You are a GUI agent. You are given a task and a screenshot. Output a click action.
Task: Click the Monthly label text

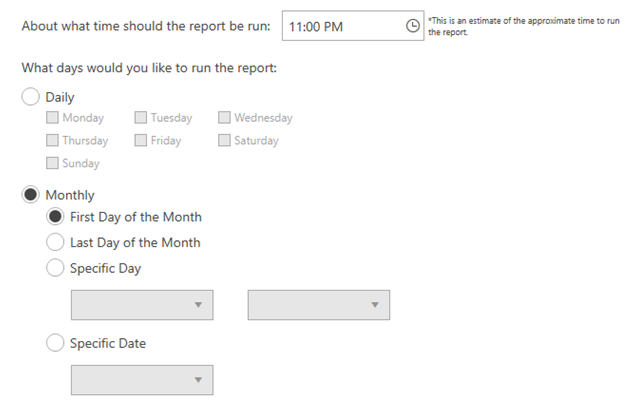(x=70, y=195)
